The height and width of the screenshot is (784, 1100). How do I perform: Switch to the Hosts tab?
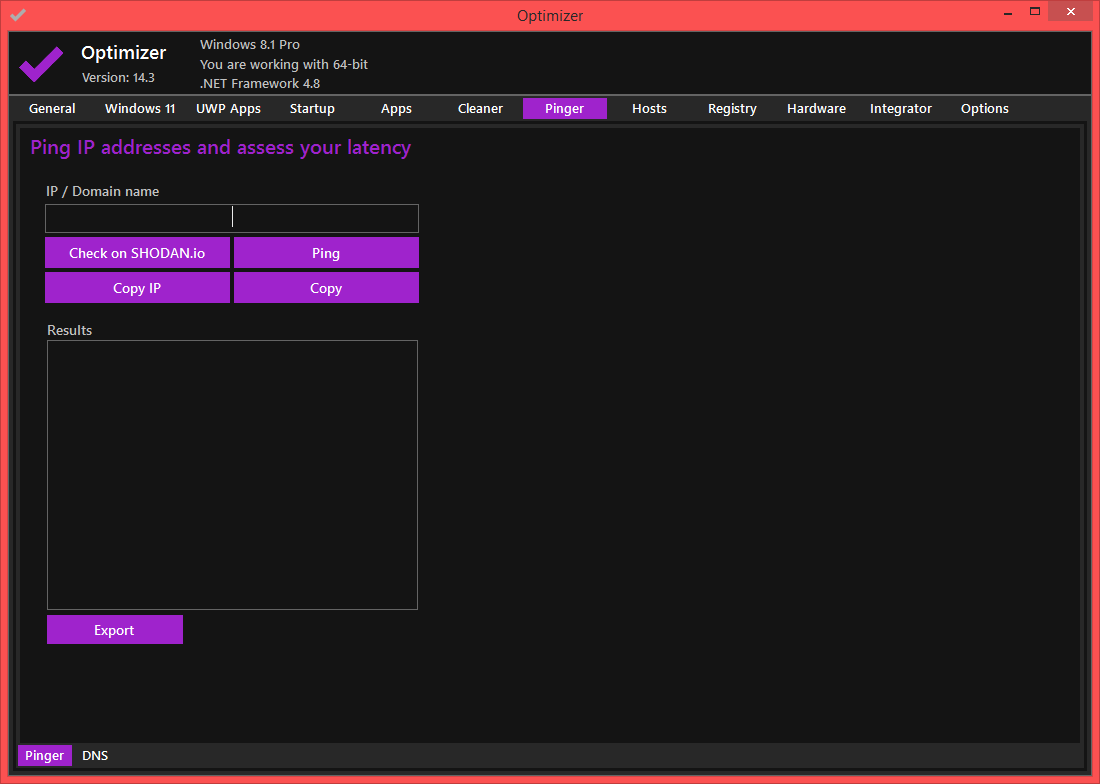[649, 108]
